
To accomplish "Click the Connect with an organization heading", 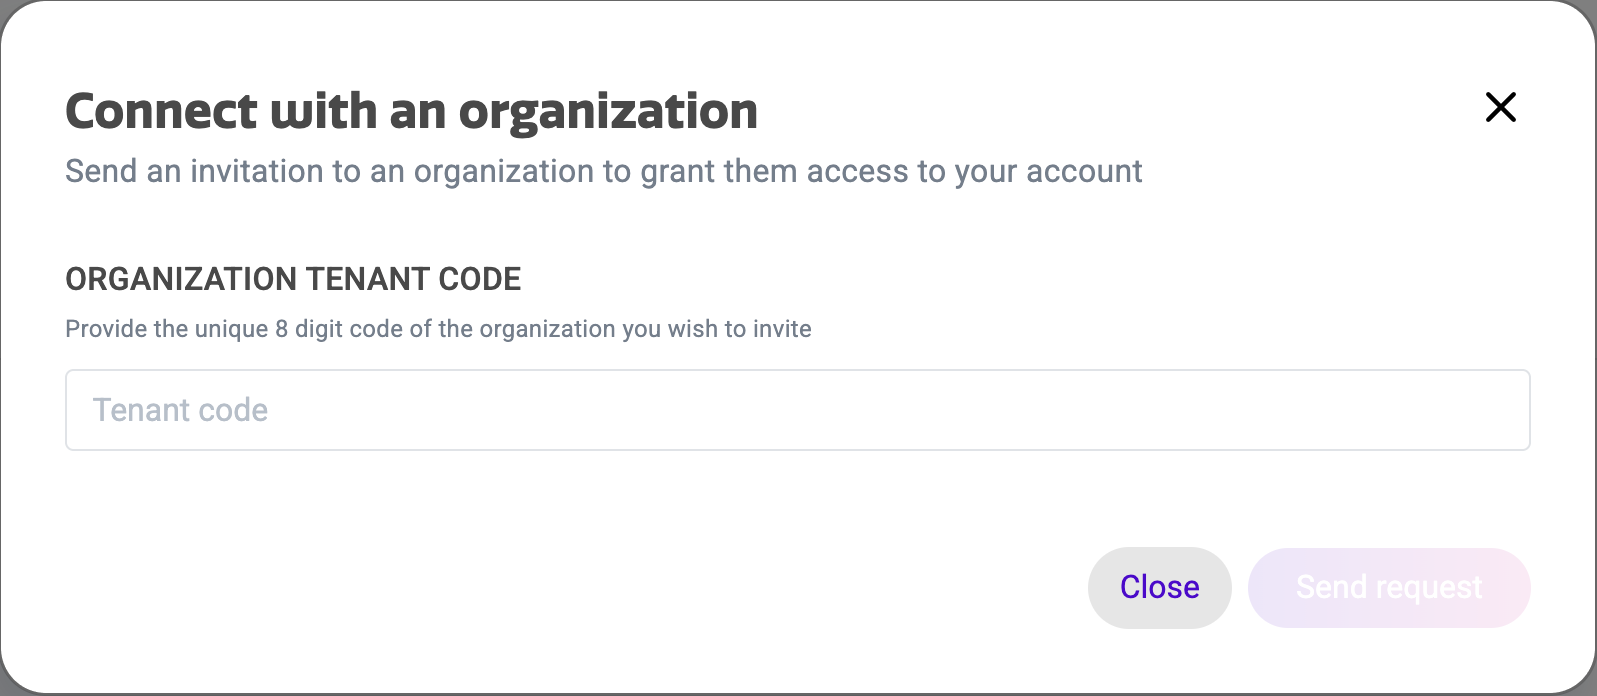I will (411, 110).
